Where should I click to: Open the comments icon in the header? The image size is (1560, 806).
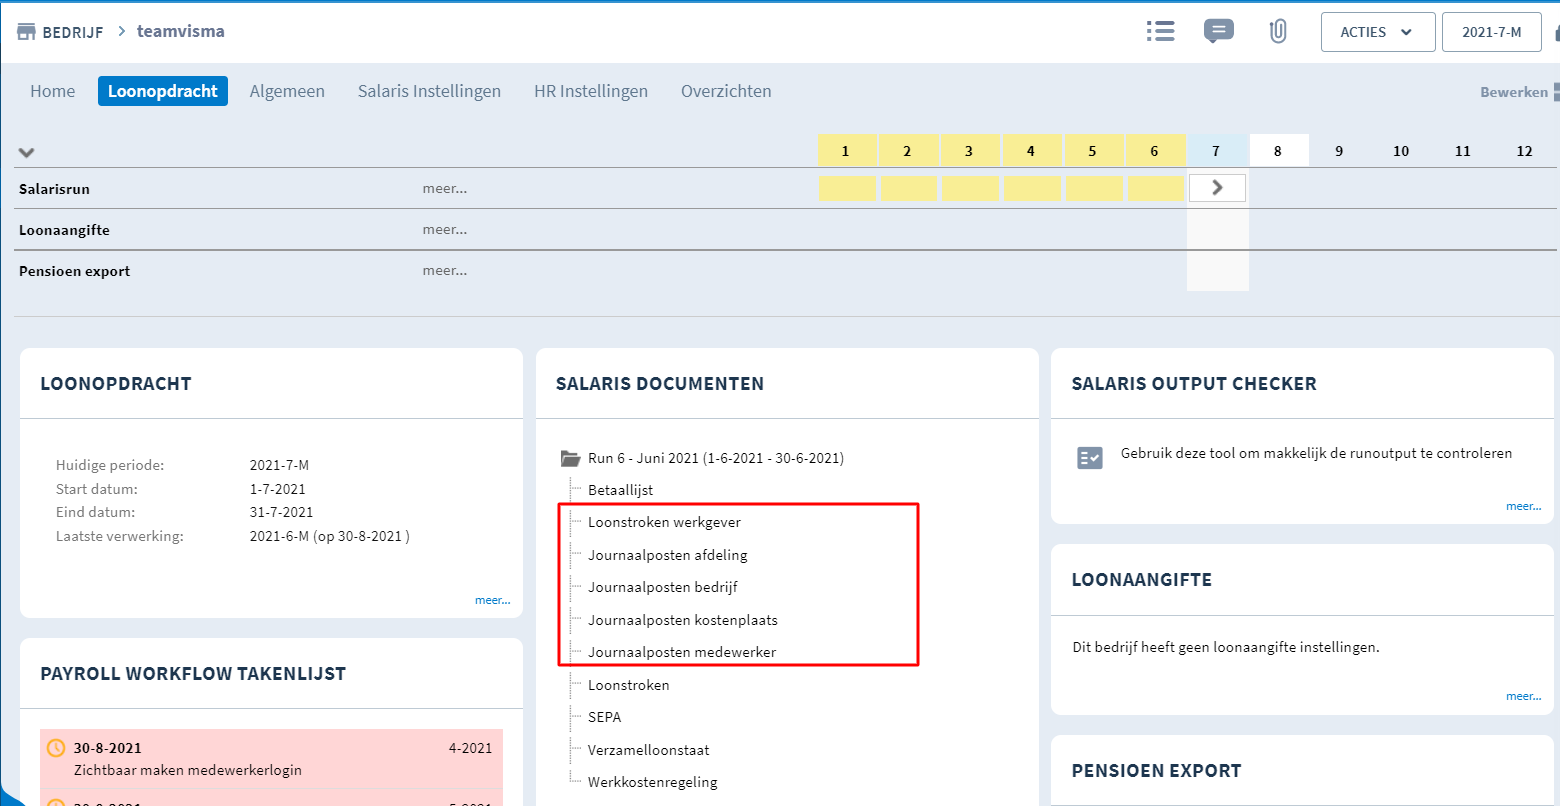[x=1219, y=31]
